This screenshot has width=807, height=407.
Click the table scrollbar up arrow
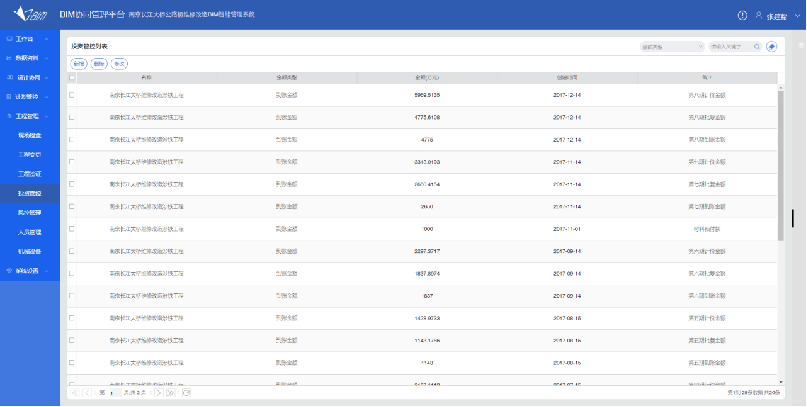pos(781,87)
